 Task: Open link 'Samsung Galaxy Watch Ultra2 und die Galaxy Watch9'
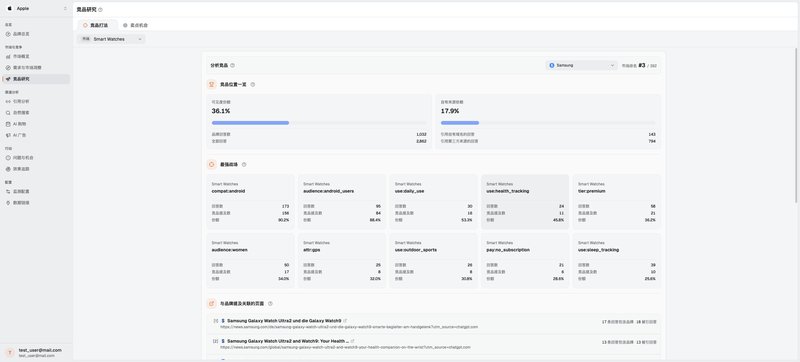click(284, 321)
